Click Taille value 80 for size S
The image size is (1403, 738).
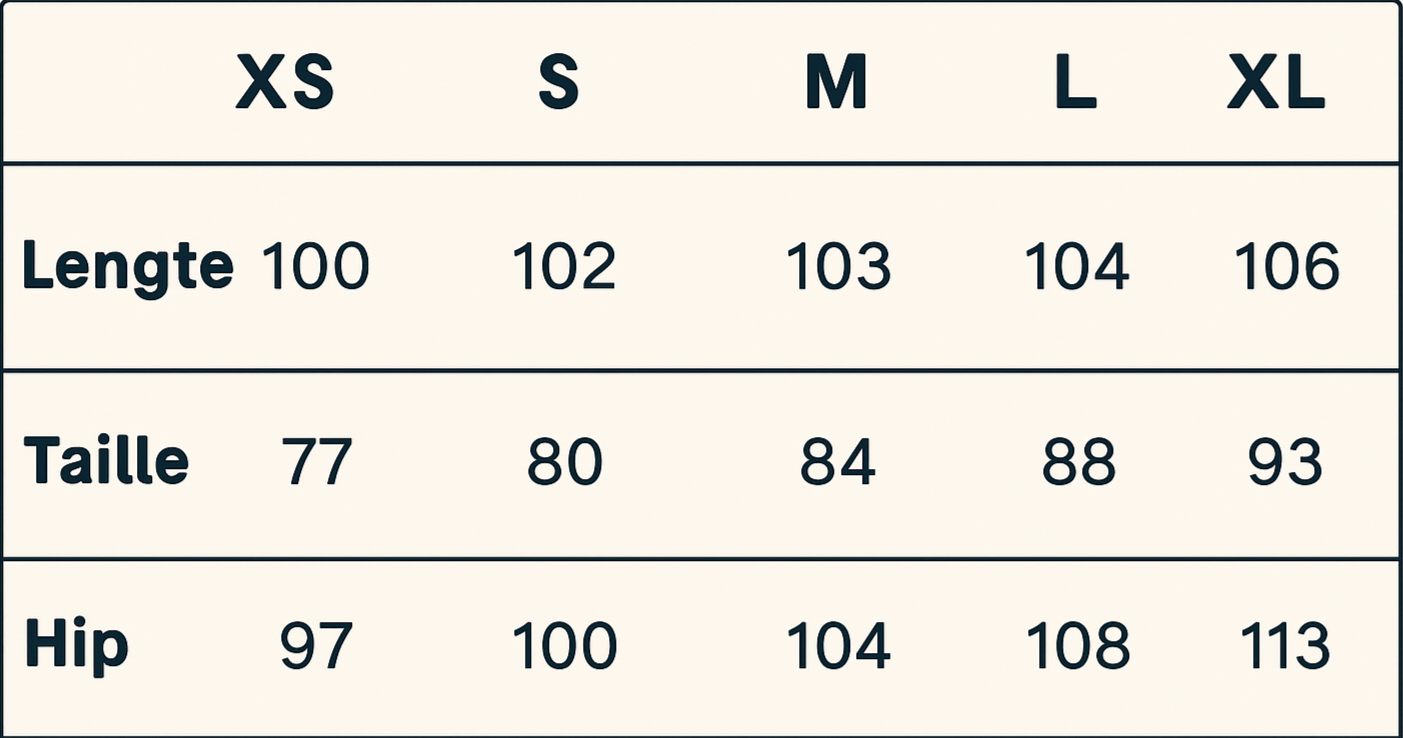pos(565,462)
